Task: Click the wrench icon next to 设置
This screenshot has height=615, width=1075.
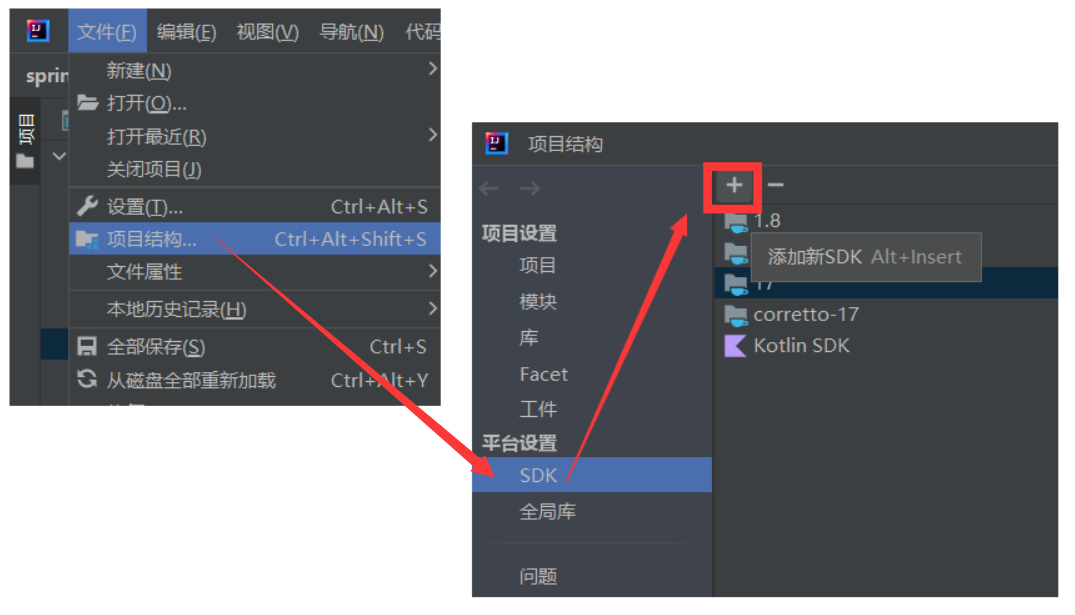Action: pyautogui.click(x=87, y=206)
